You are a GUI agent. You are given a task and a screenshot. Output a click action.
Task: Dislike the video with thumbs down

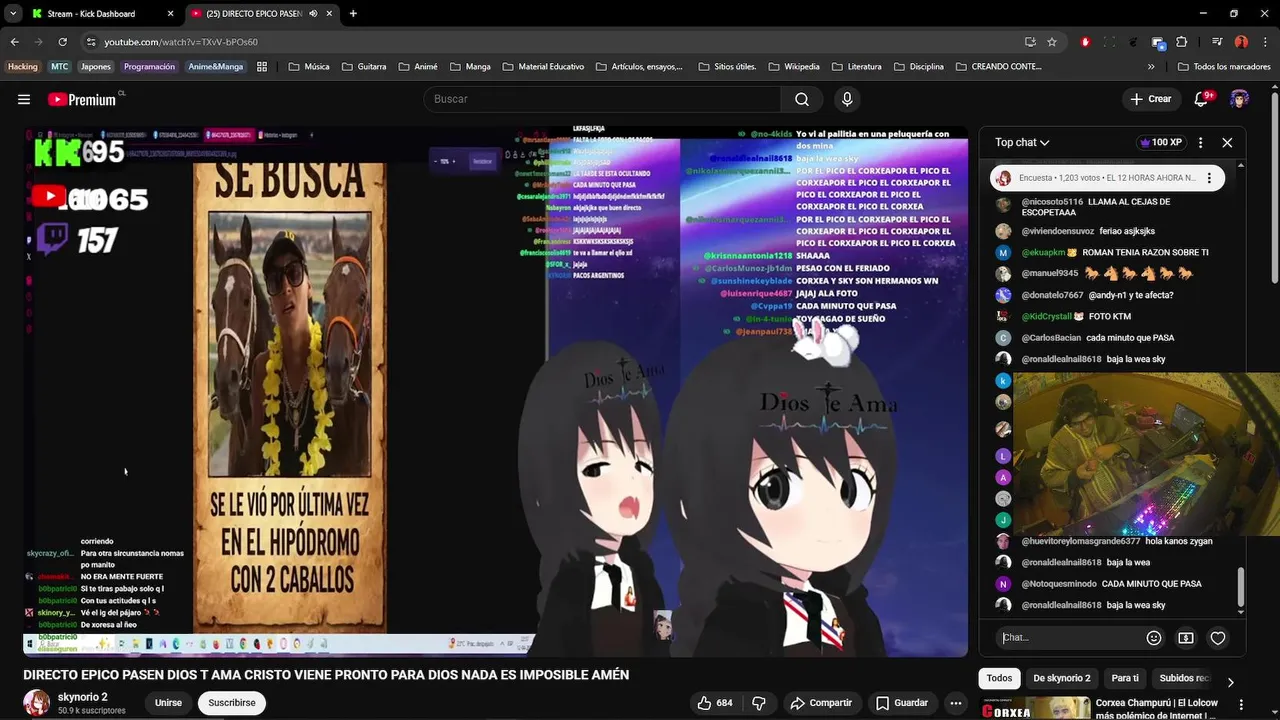point(759,703)
